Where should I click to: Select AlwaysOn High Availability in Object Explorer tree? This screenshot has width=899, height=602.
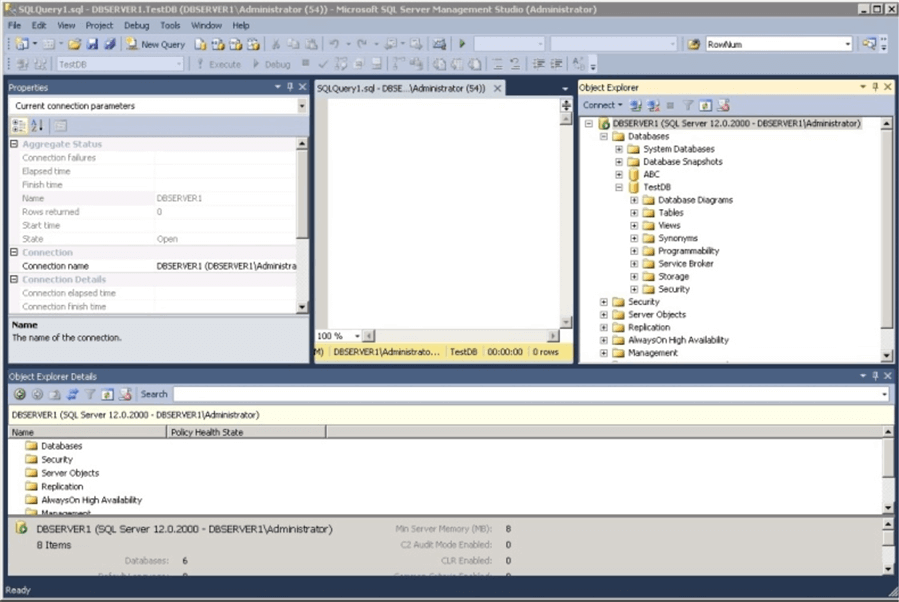(678, 340)
